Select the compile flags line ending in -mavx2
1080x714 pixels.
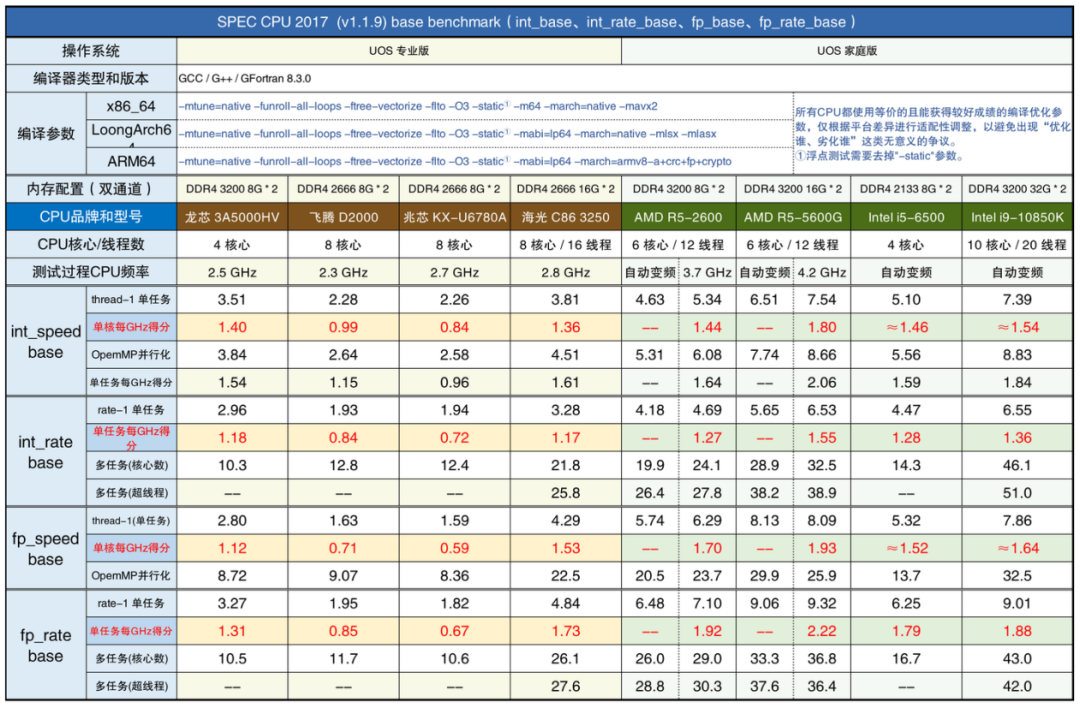pyautogui.click(x=418, y=106)
